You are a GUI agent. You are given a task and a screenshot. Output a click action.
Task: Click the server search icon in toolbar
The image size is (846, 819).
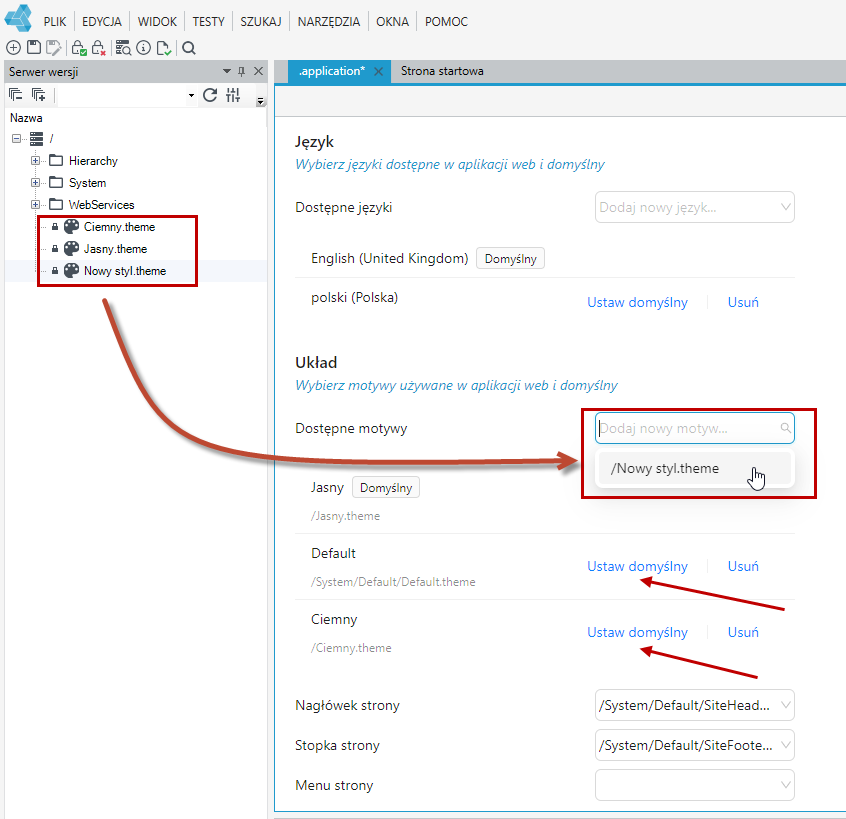(123, 48)
